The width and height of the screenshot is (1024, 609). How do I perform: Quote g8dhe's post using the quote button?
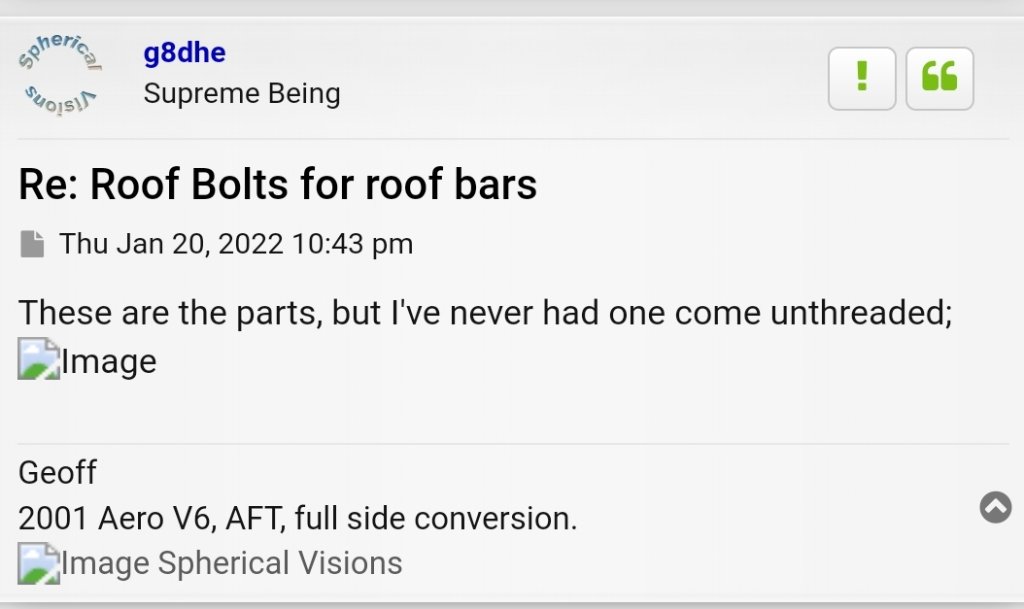coord(939,77)
